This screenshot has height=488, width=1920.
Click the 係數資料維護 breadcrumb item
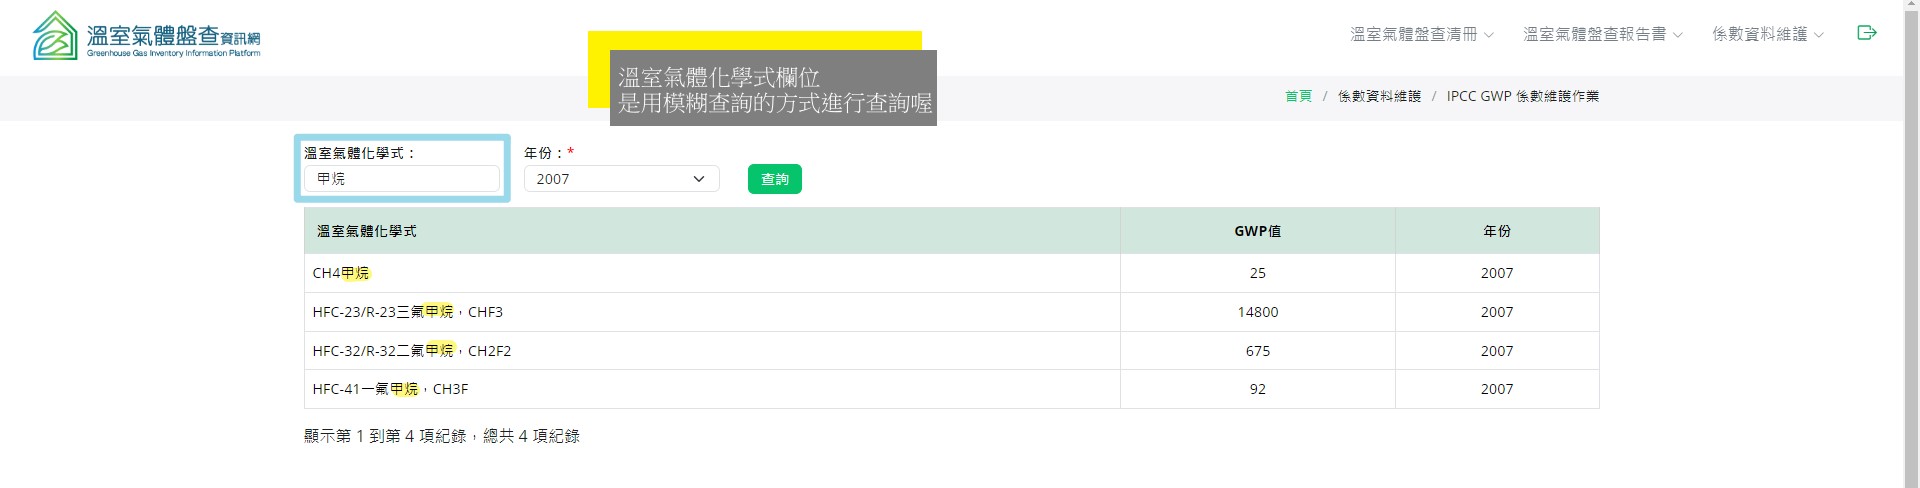pyautogui.click(x=1379, y=96)
